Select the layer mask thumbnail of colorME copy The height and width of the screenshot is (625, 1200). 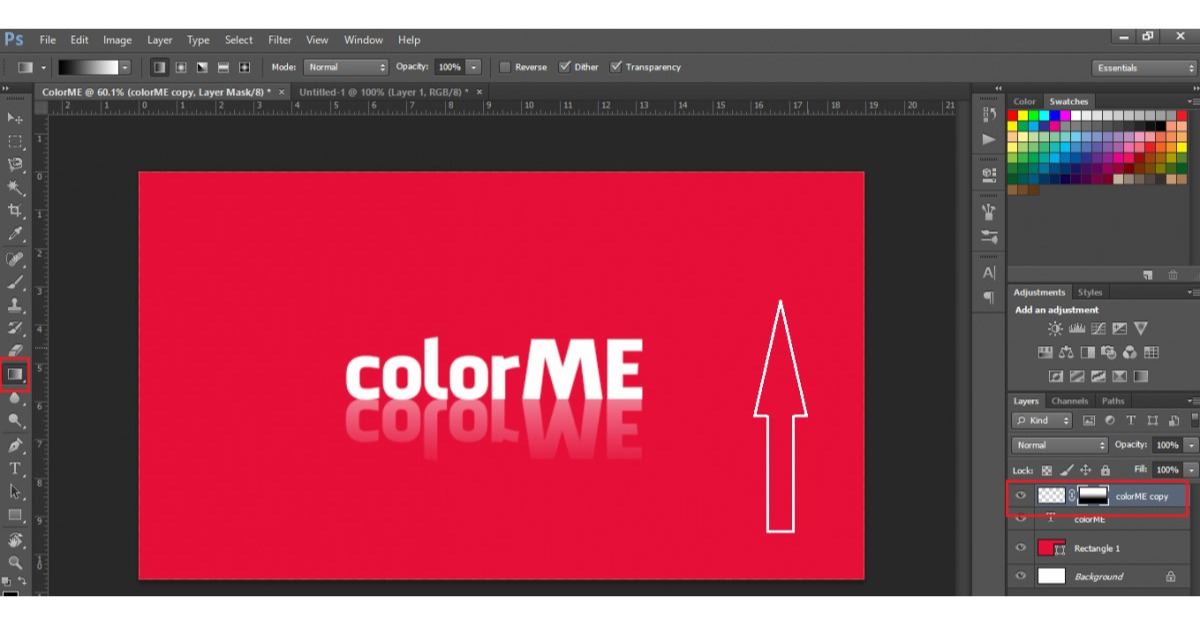1093,496
